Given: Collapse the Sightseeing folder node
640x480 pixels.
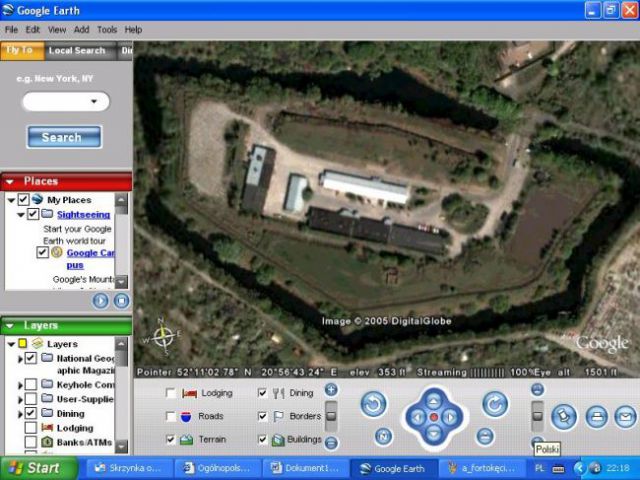Looking at the screenshot, I should click(21, 214).
